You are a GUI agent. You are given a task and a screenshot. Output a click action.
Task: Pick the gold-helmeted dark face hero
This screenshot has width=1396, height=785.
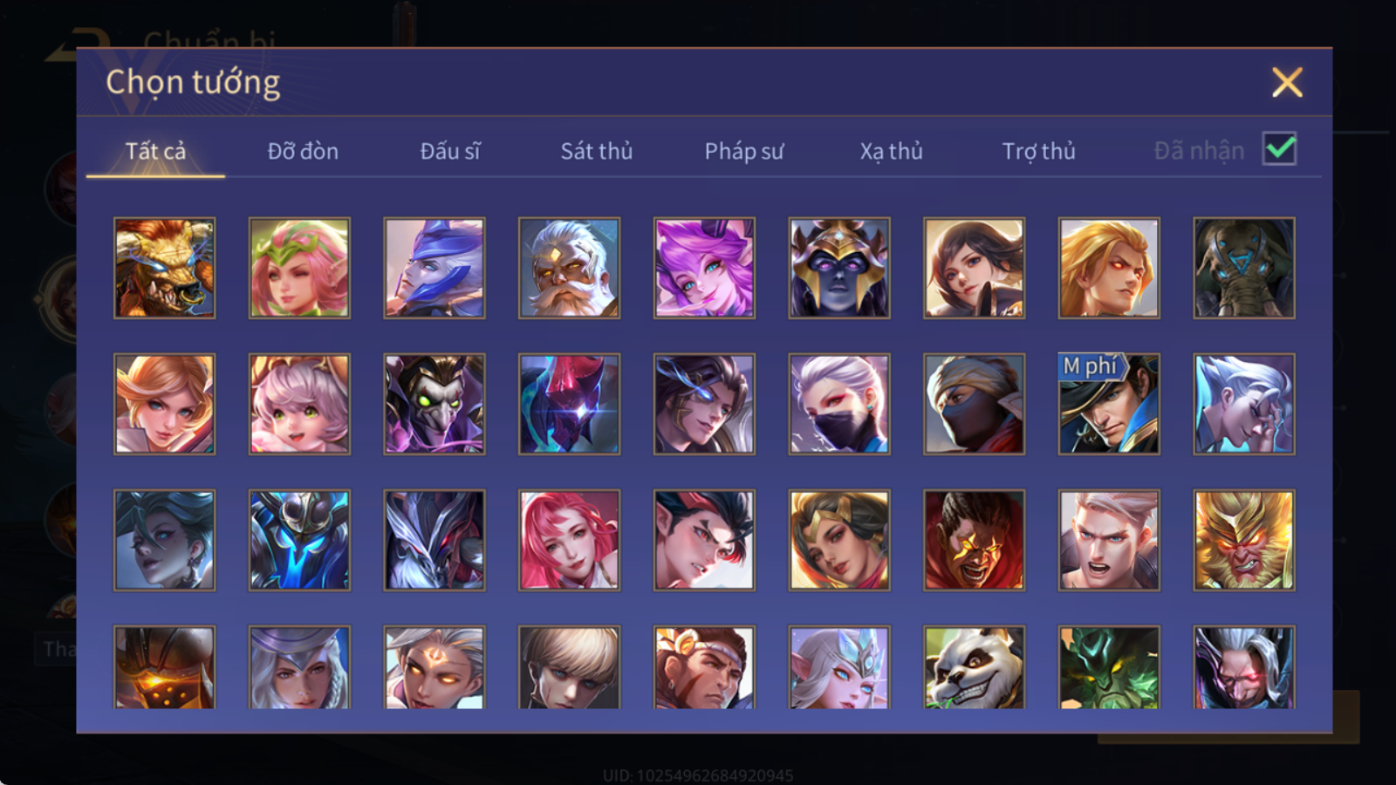click(839, 268)
